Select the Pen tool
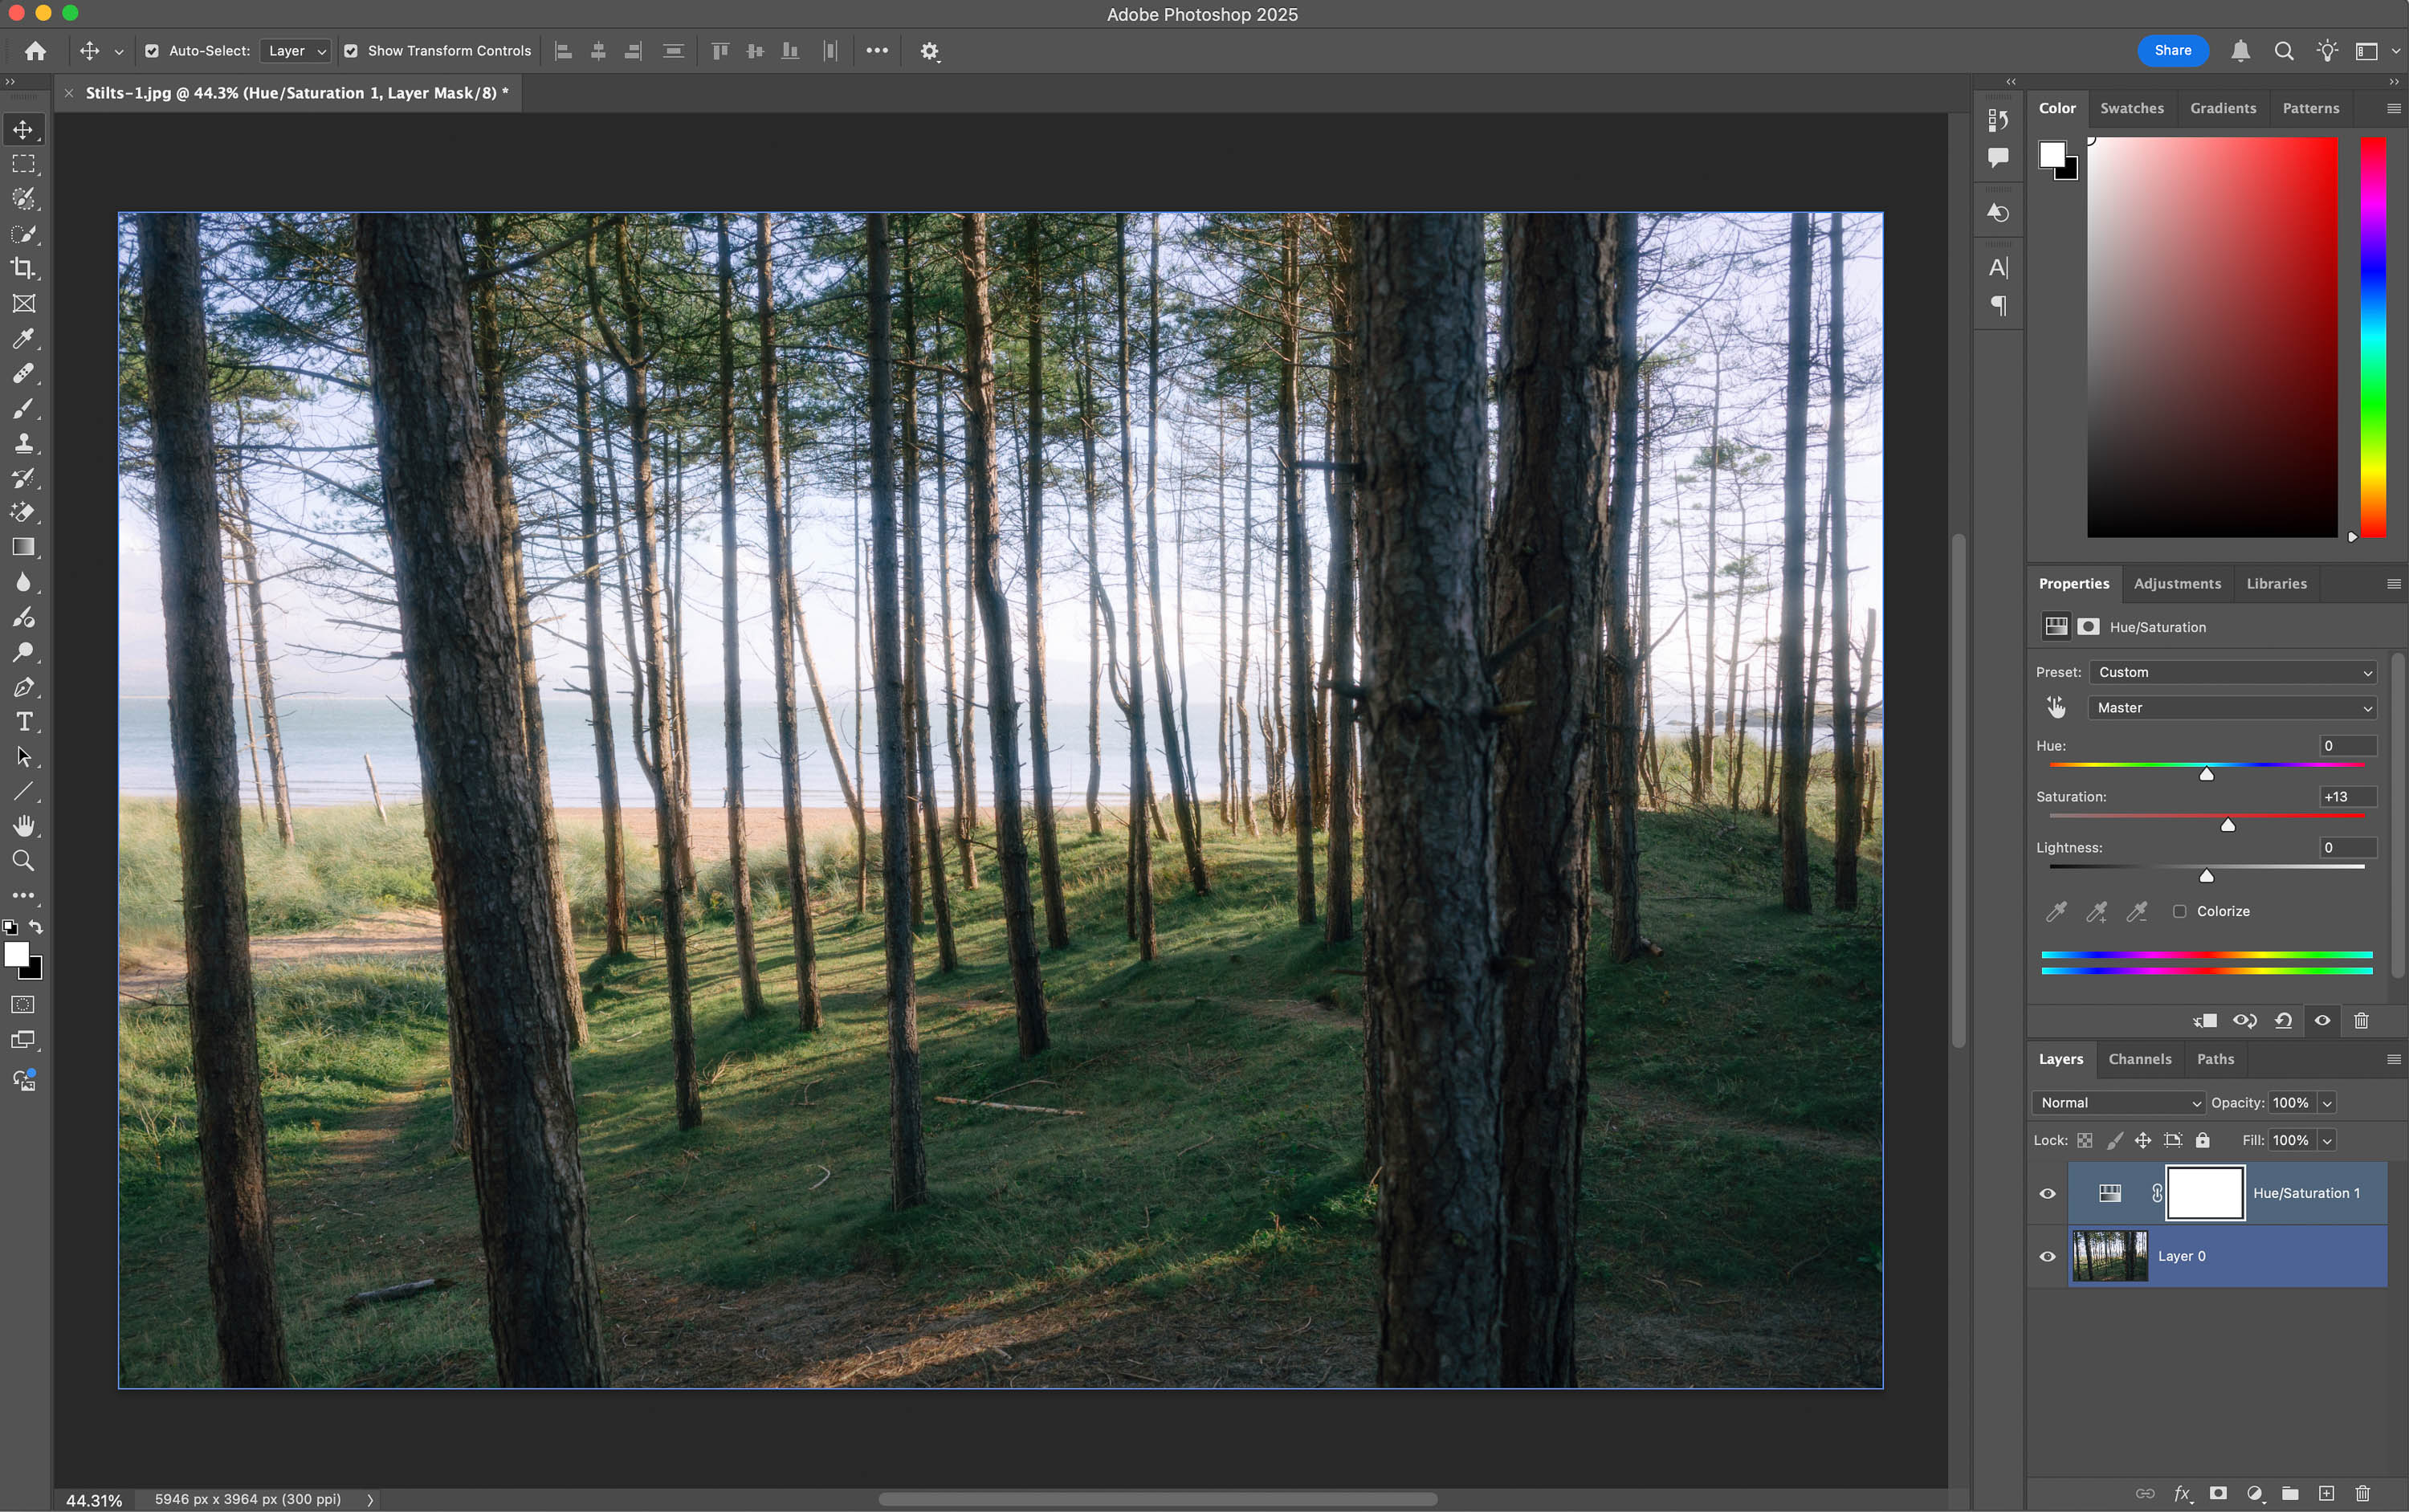 (23, 687)
